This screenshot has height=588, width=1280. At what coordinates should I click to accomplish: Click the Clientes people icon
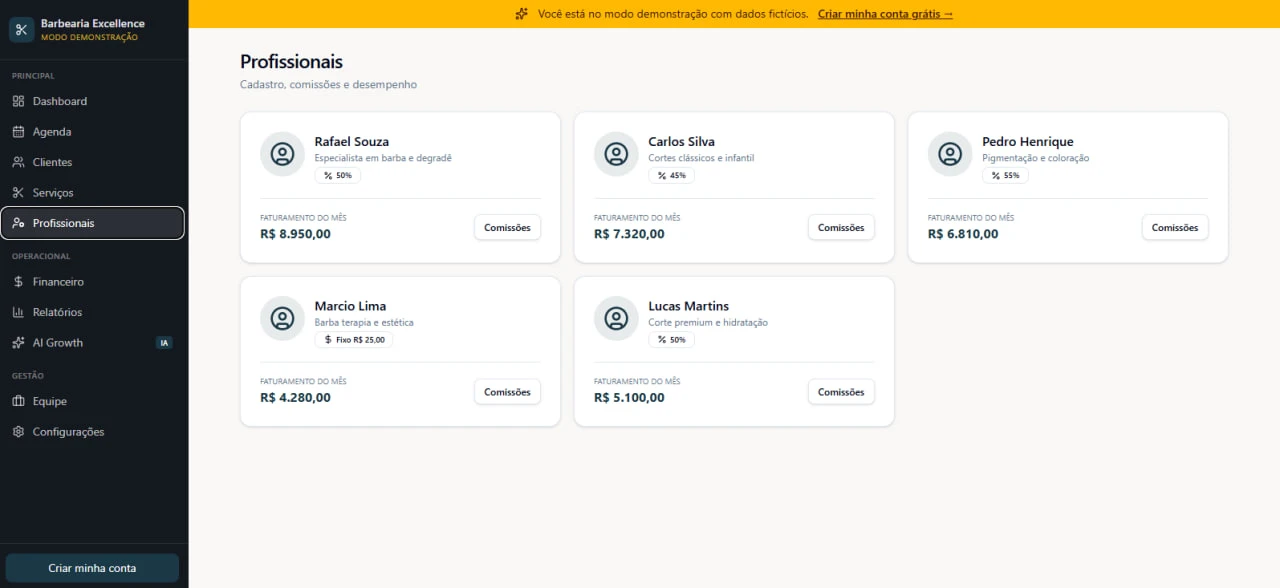coord(18,162)
